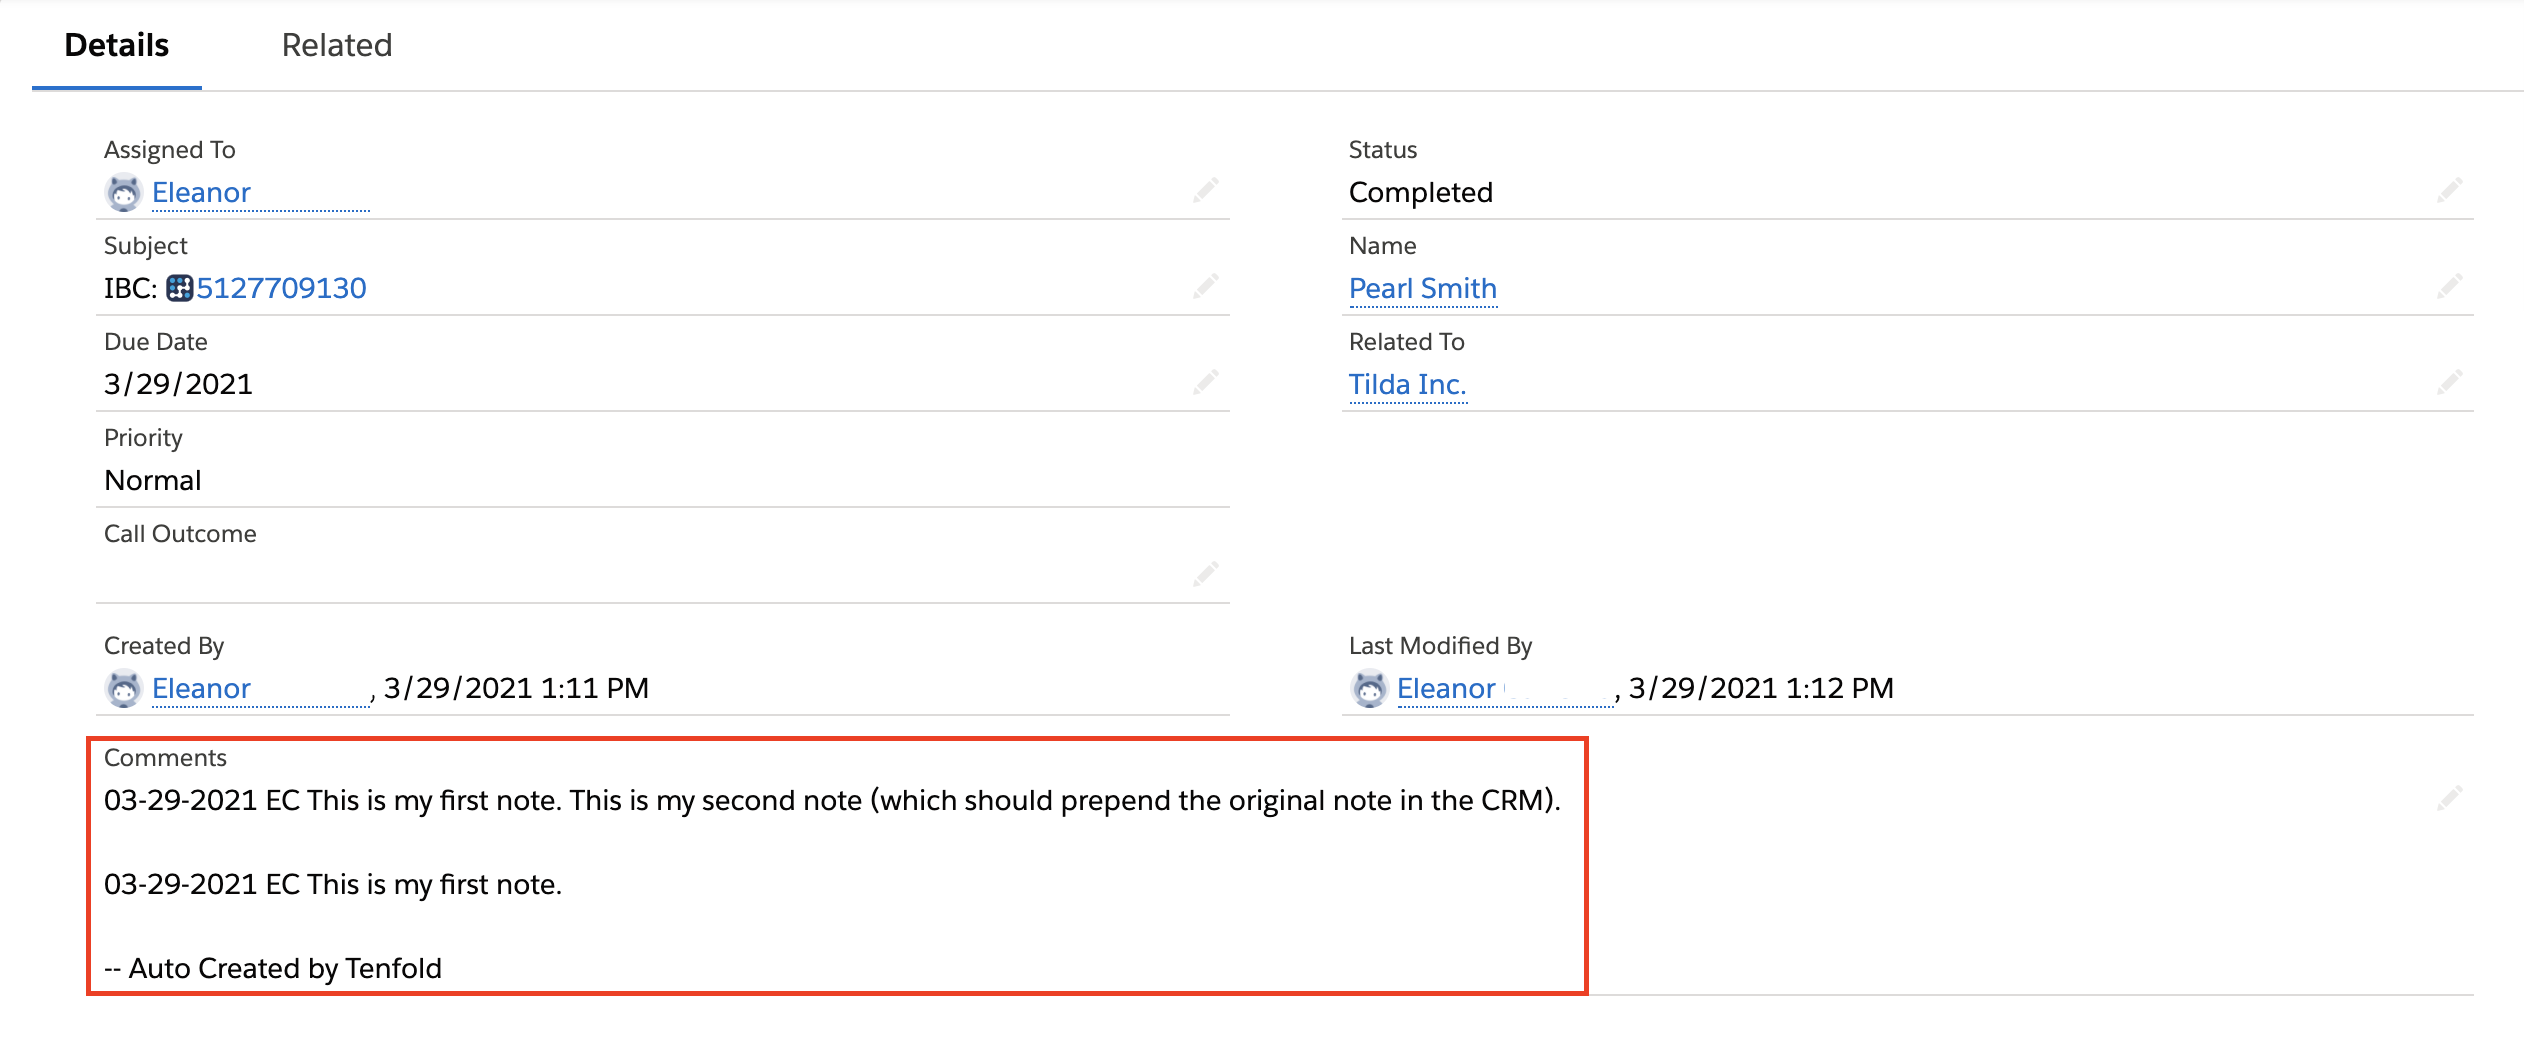This screenshot has width=2524, height=1060.
Task: Click Last Modified By avatar icon
Action: point(1369,688)
